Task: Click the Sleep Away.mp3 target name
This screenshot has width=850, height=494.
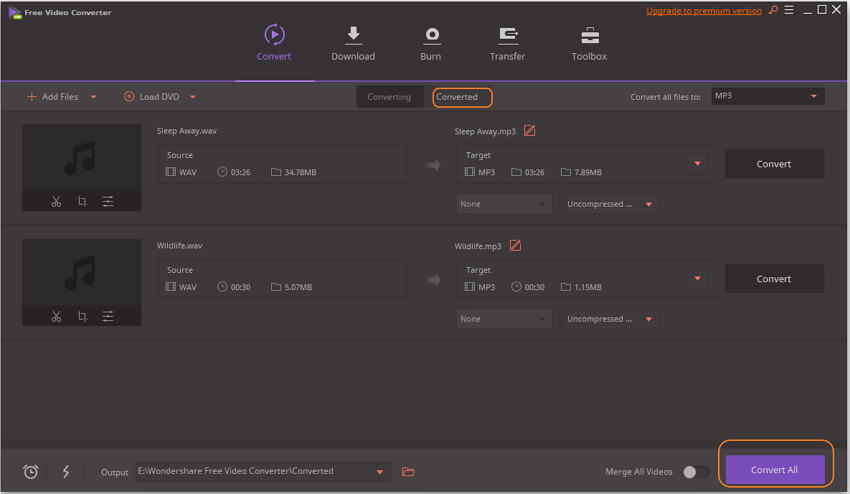Action: point(485,131)
